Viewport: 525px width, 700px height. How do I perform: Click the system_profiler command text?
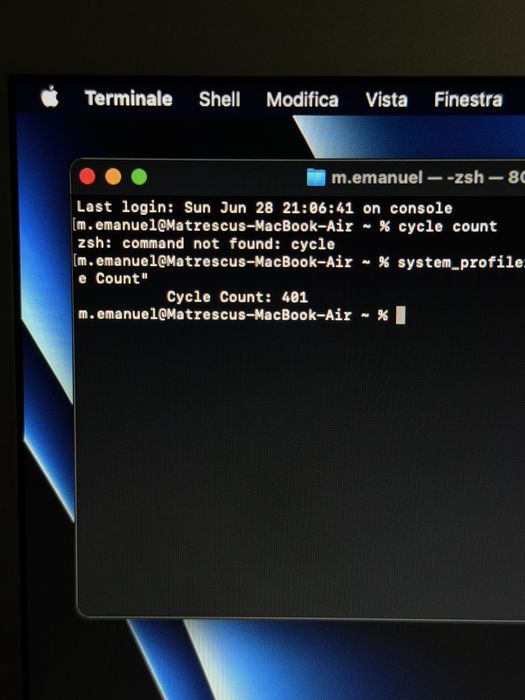tap(461, 262)
